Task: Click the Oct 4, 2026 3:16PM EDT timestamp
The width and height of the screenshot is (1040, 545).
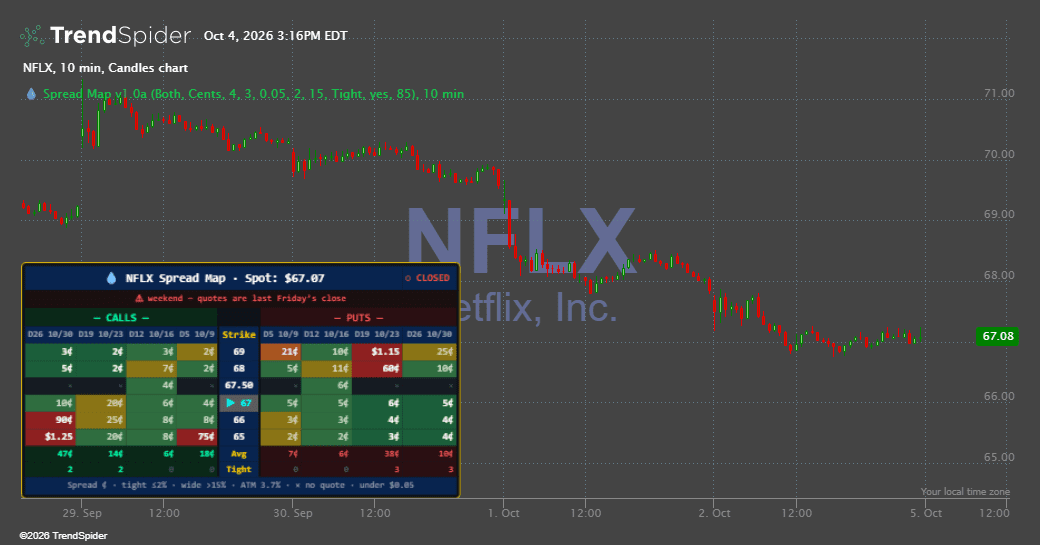Action: coord(275,36)
